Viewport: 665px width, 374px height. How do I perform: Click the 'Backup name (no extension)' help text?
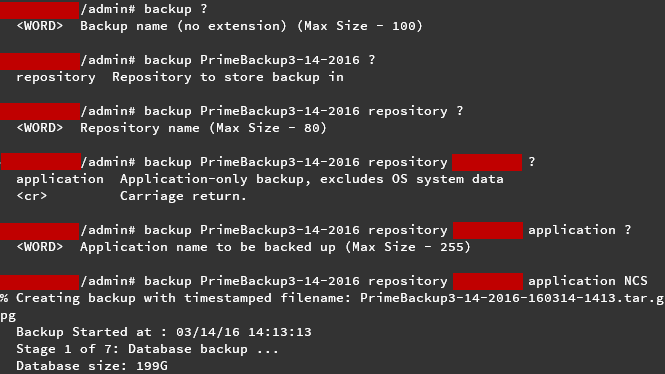point(183,26)
